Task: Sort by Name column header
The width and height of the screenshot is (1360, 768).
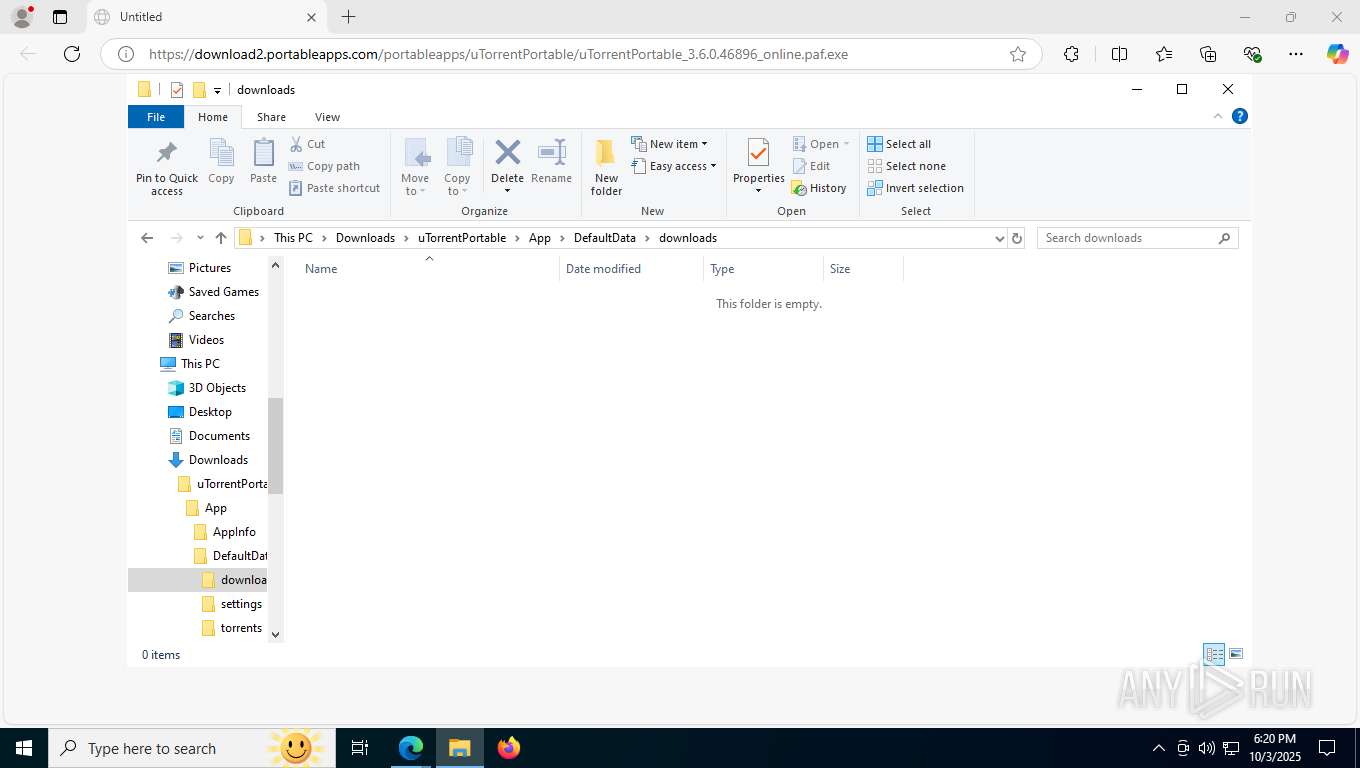Action: coord(429,268)
